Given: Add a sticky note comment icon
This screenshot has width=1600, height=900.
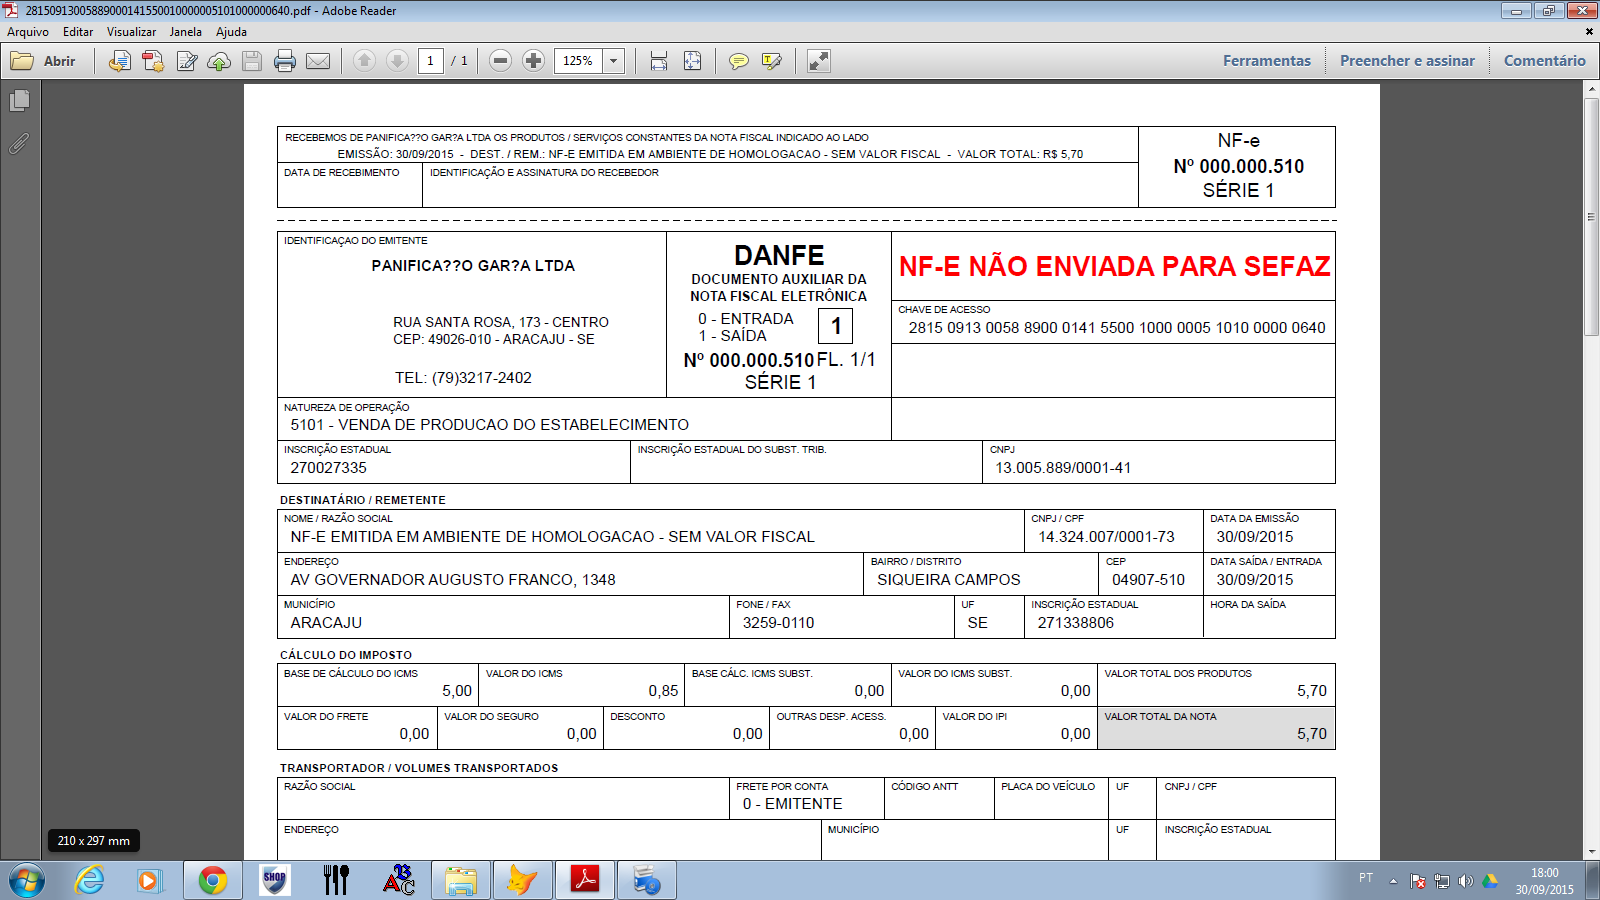Looking at the screenshot, I should pos(739,61).
